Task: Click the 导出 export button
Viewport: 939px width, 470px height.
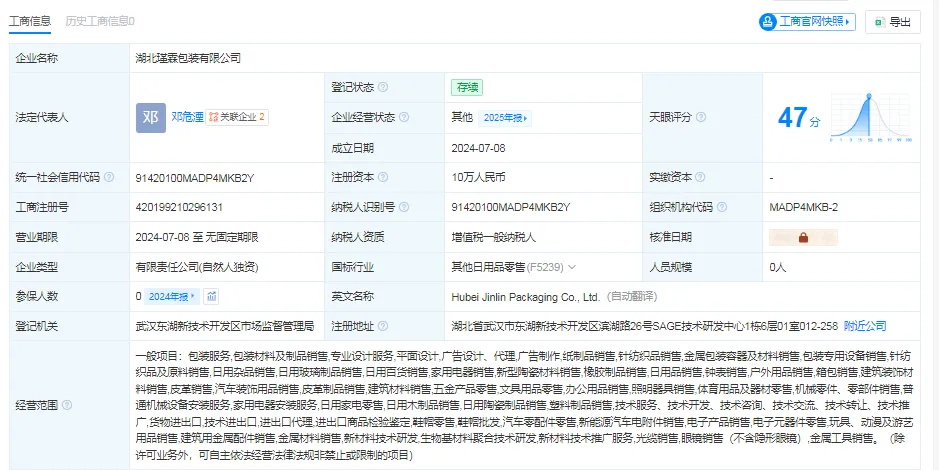Action: 893,22
